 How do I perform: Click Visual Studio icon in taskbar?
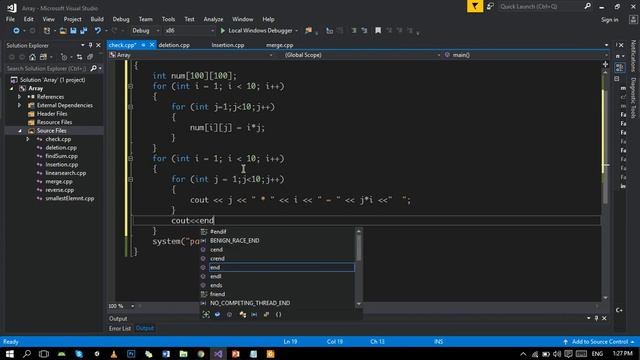218,354
